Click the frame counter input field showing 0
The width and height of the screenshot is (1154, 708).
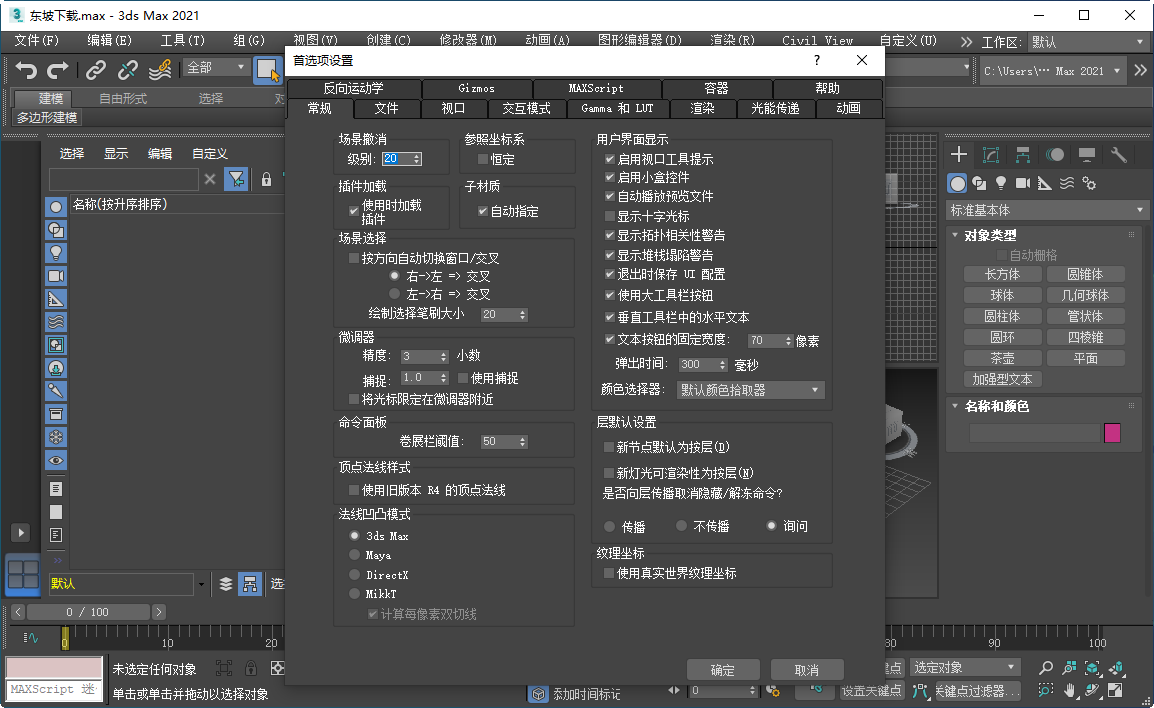(718, 690)
